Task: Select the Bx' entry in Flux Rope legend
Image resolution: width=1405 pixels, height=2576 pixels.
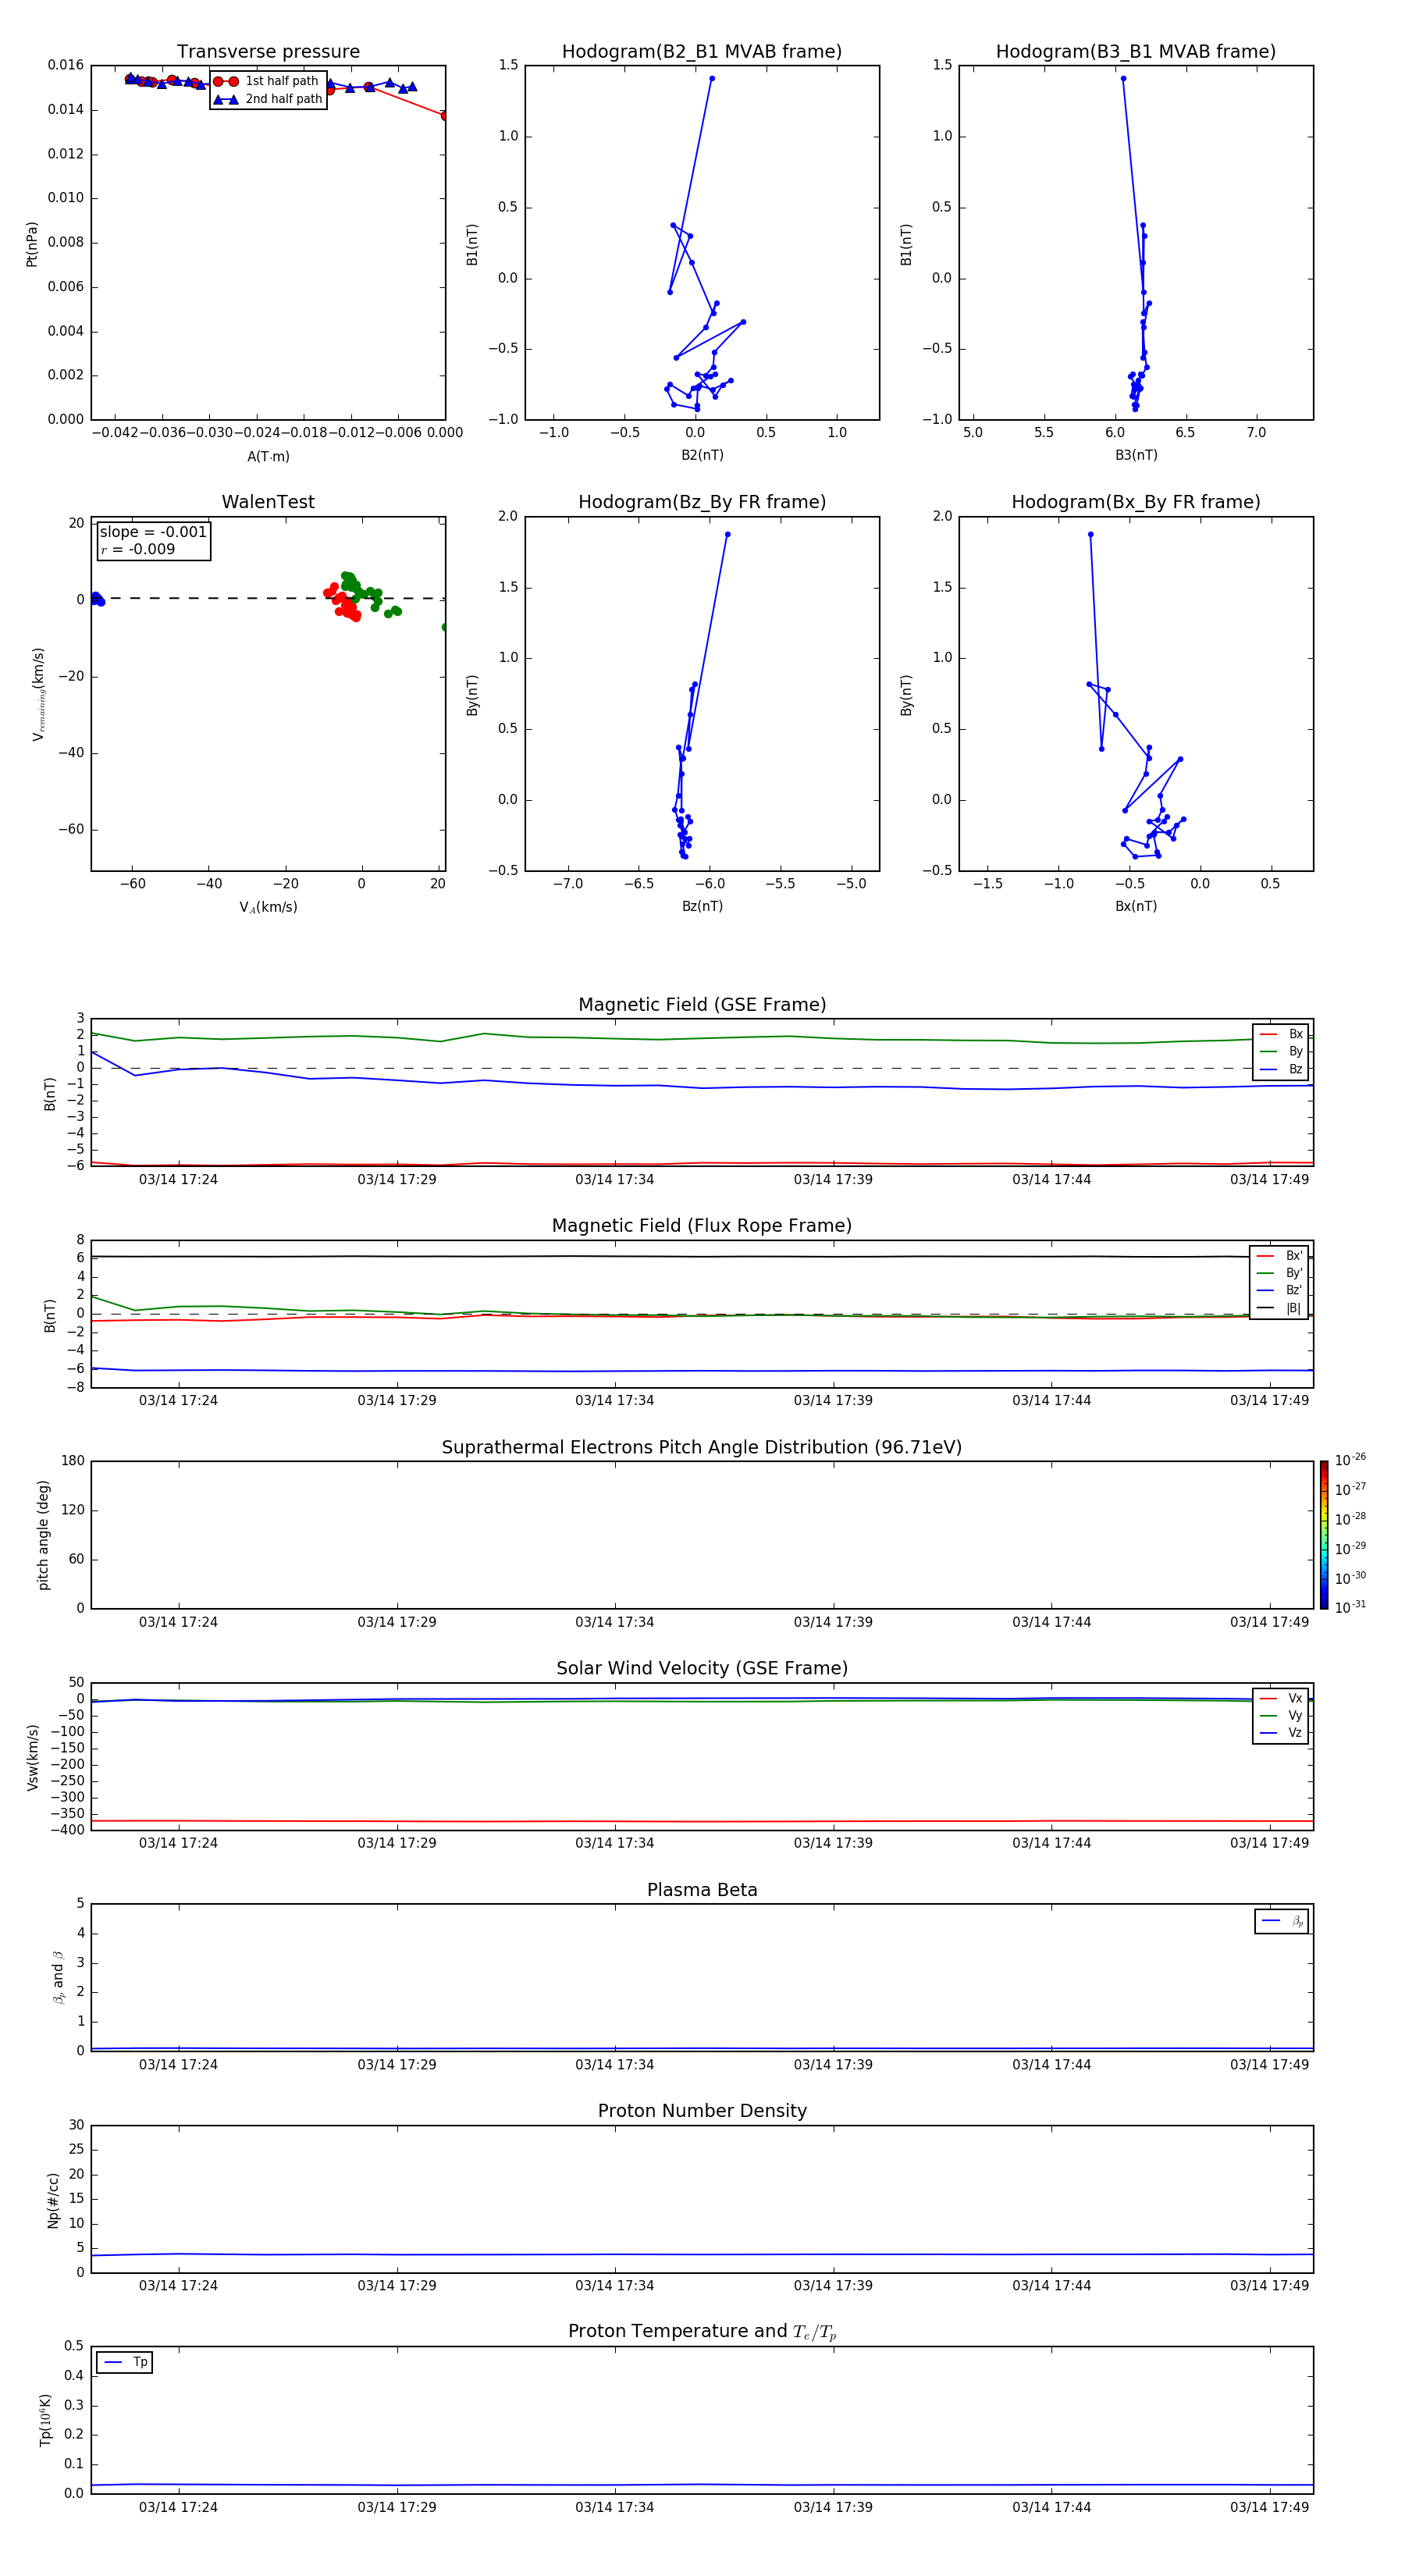Action: coord(1279,1256)
